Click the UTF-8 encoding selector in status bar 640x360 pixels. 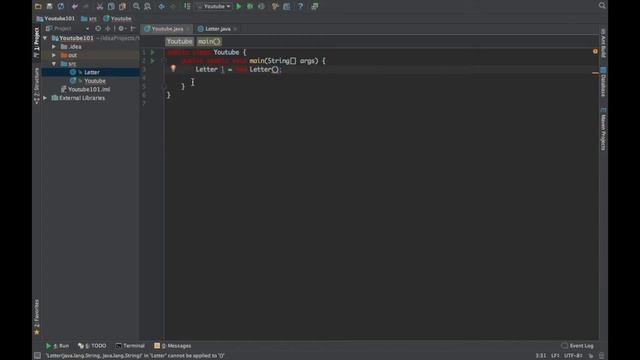pyautogui.click(x=573, y=356)
